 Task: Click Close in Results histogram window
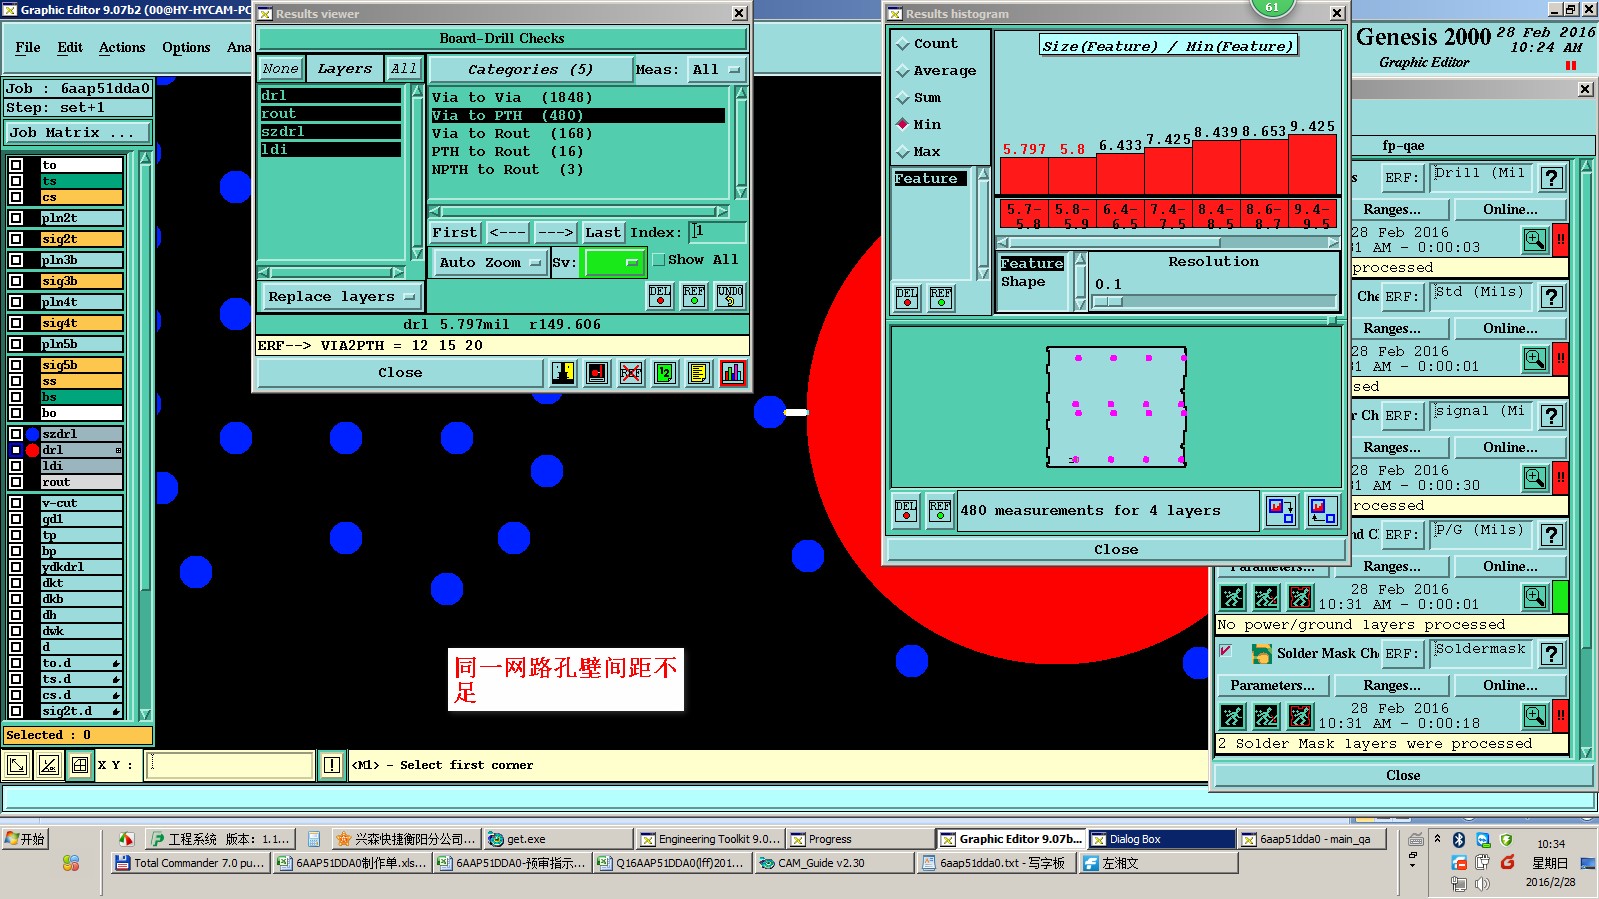pos(1116,550)
